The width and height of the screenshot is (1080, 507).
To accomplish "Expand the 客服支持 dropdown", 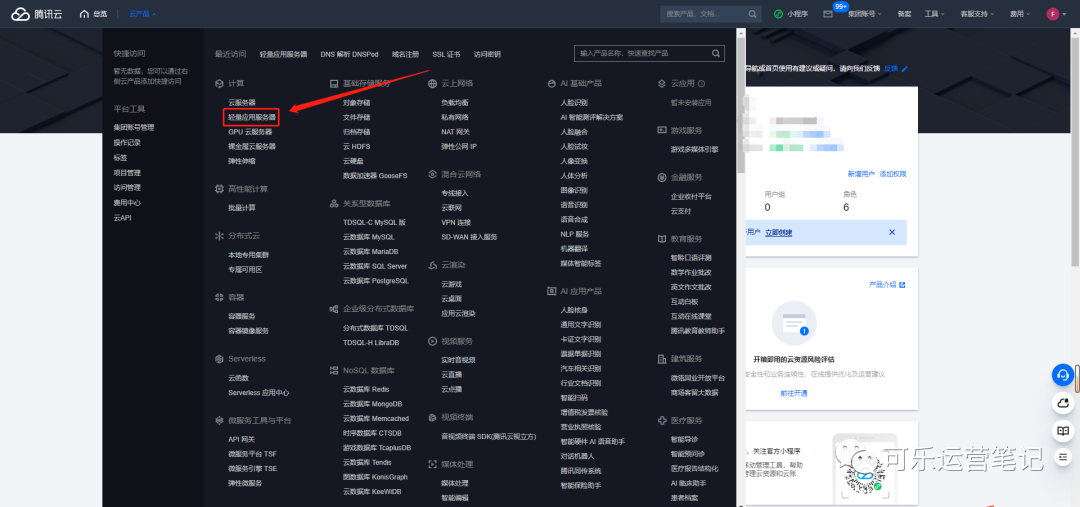I will tap(977, 14).
